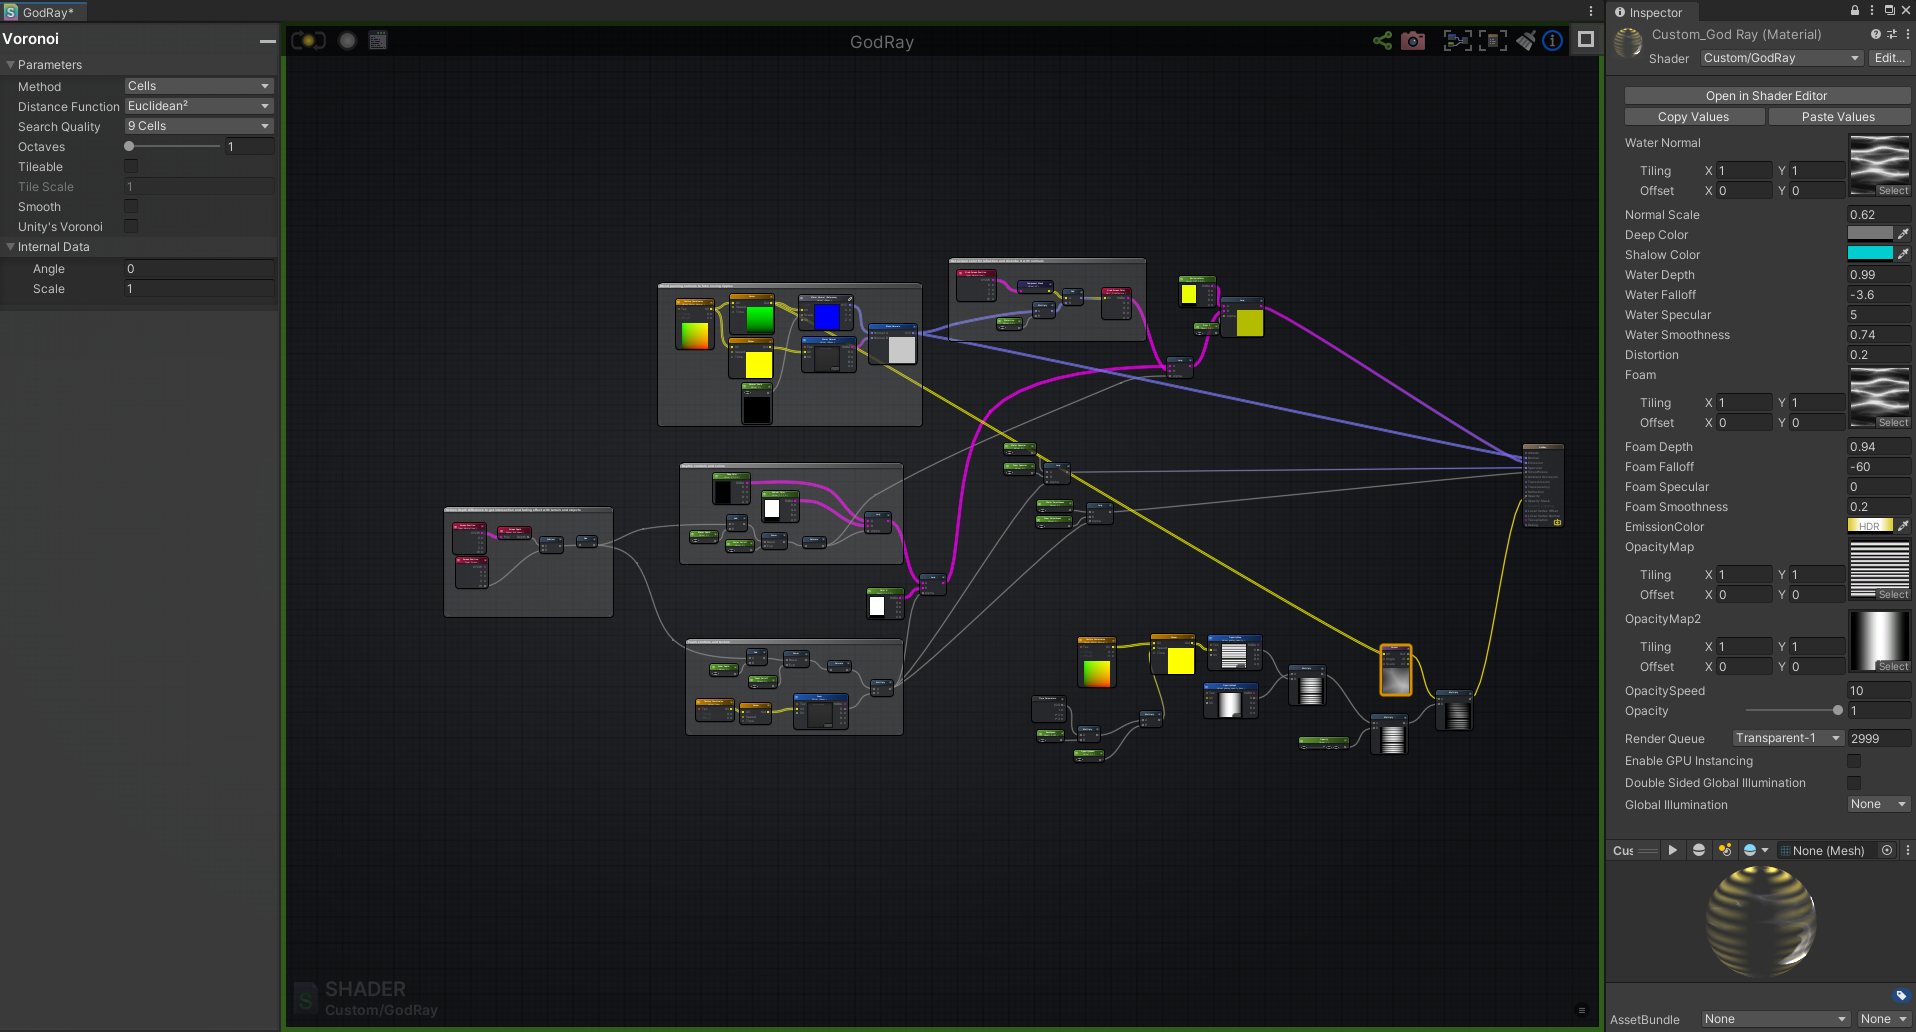Click the blue asset label tag icon

1901,995
